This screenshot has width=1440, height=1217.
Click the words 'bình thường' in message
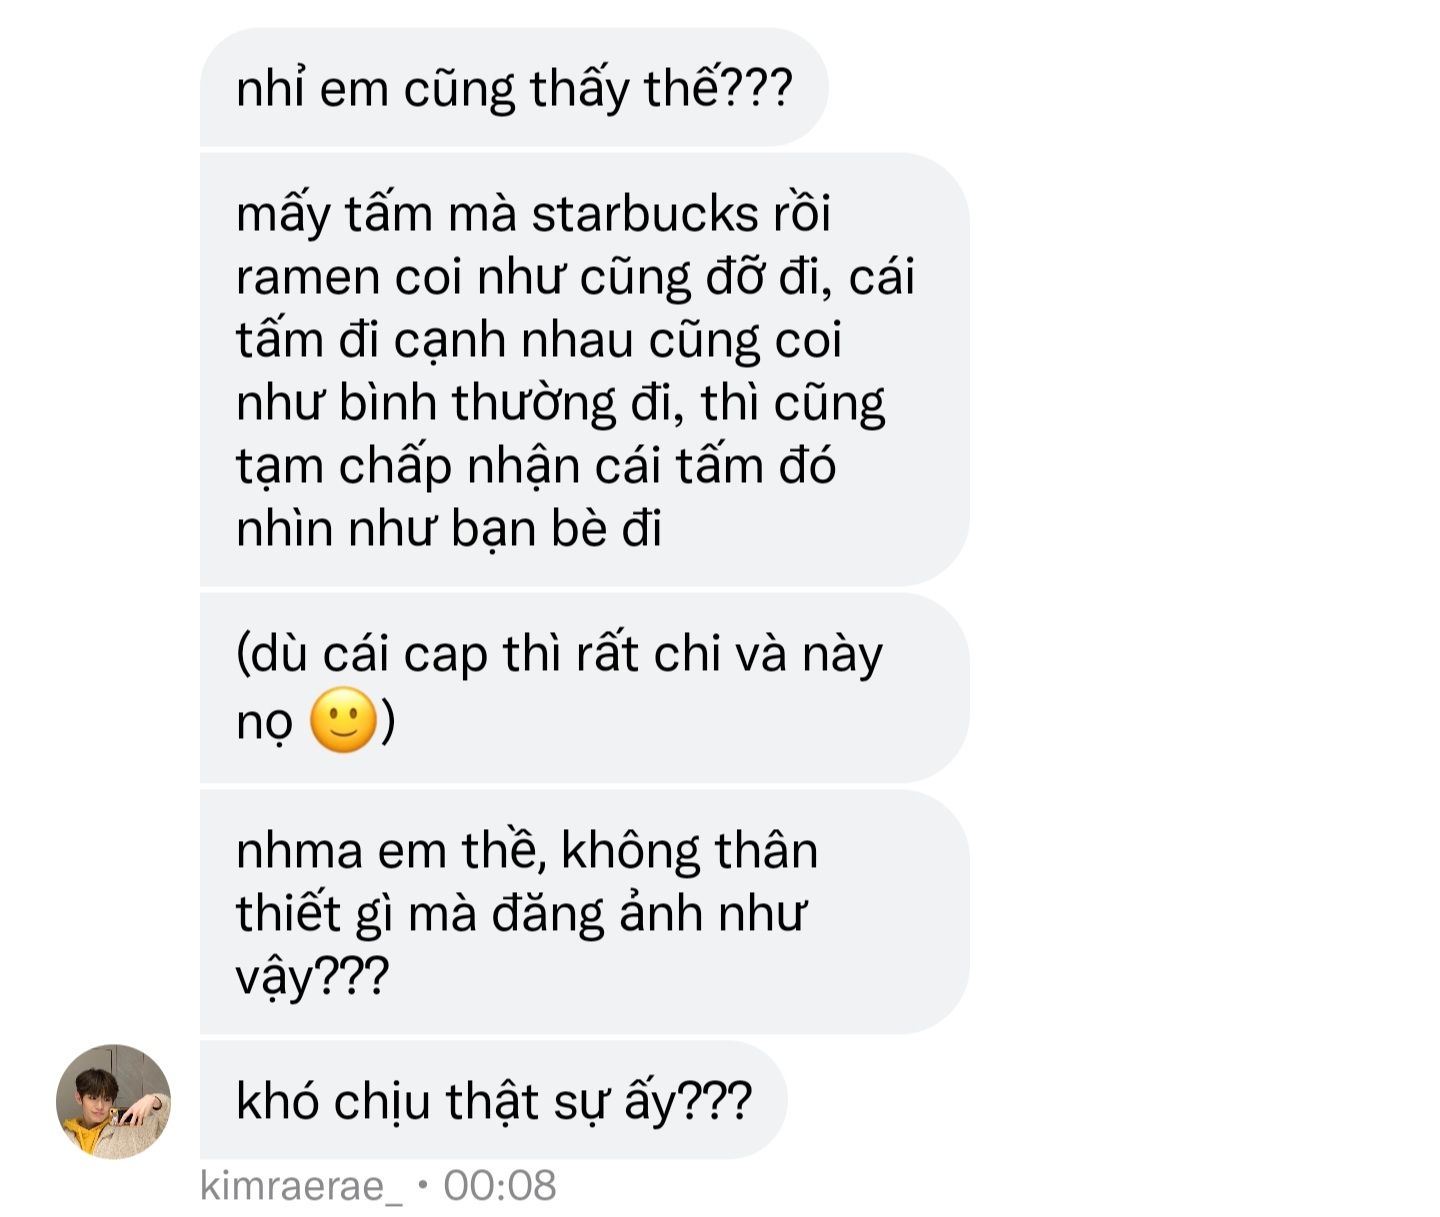(x=477, y=403)
